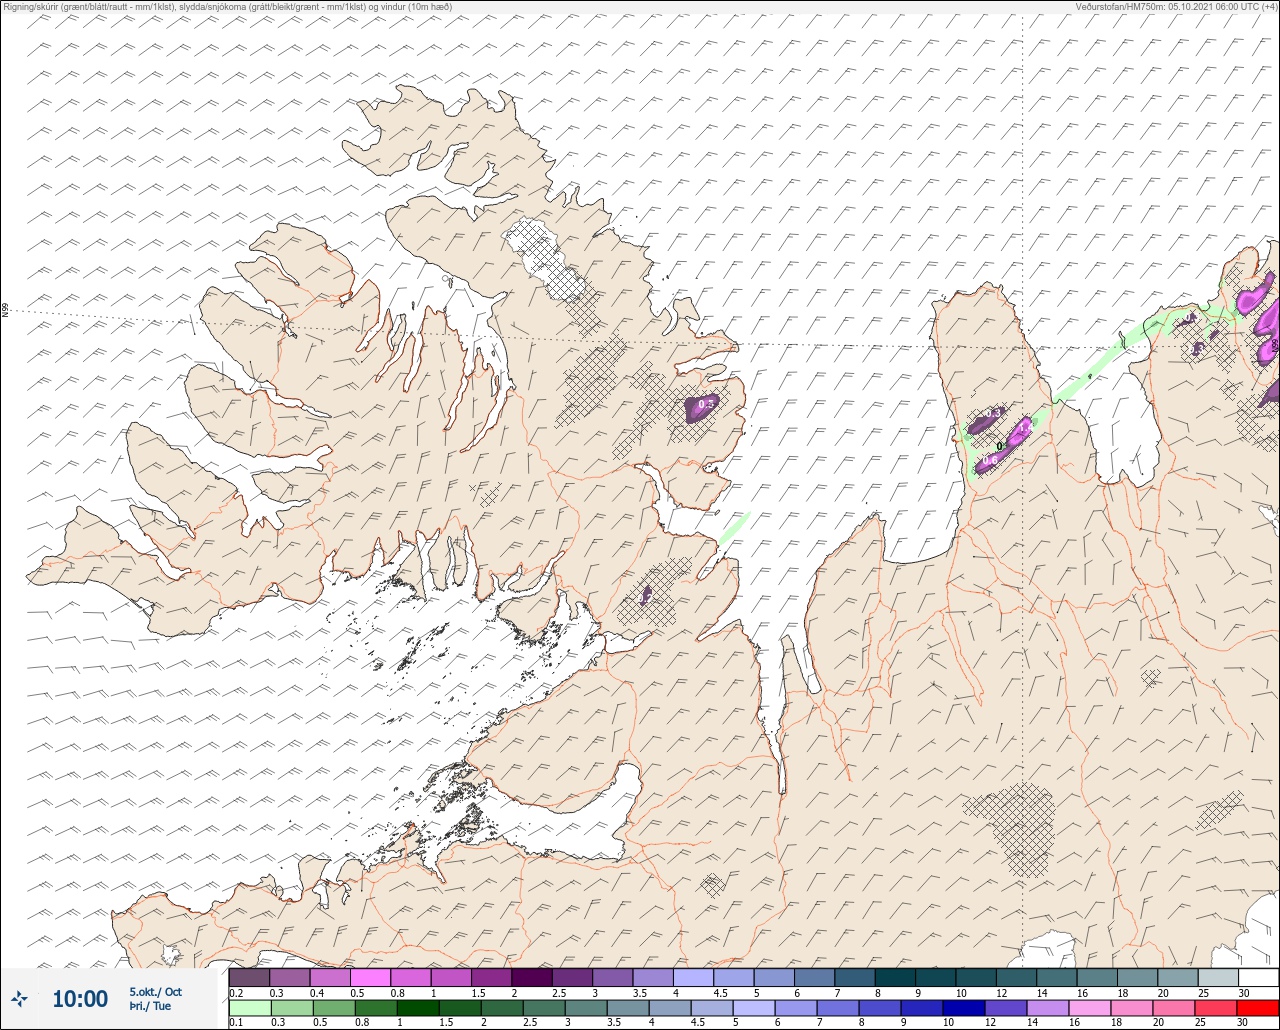Screen dimensions: 1280x1030
Task: Pick the light gray snow swatch labeled 25
Action: point(1218,977)
